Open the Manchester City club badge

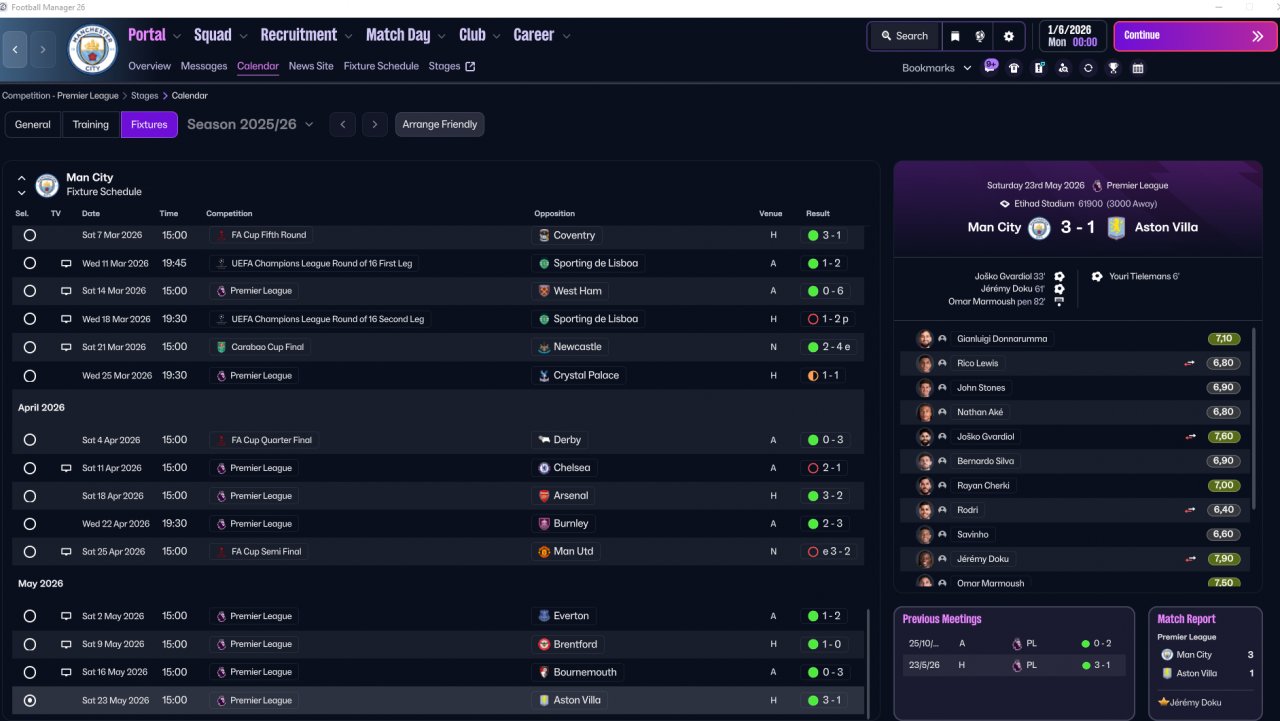[92, 49]
